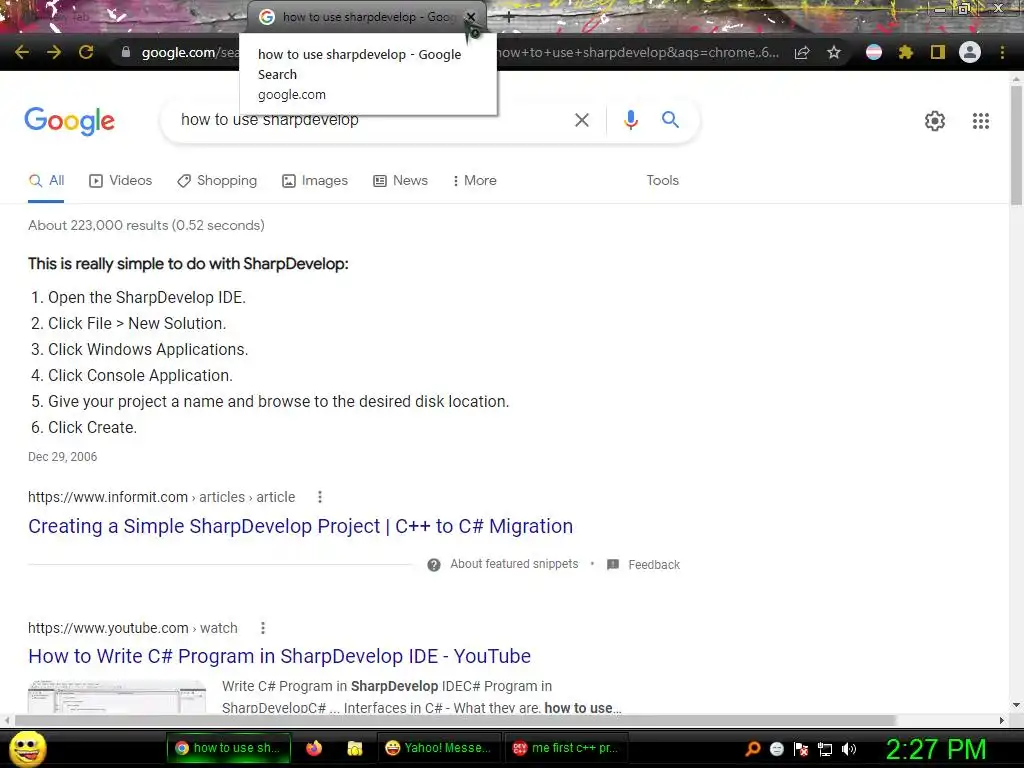
Task: Click the volume speaker tray icon
Action: coord(848,749)
